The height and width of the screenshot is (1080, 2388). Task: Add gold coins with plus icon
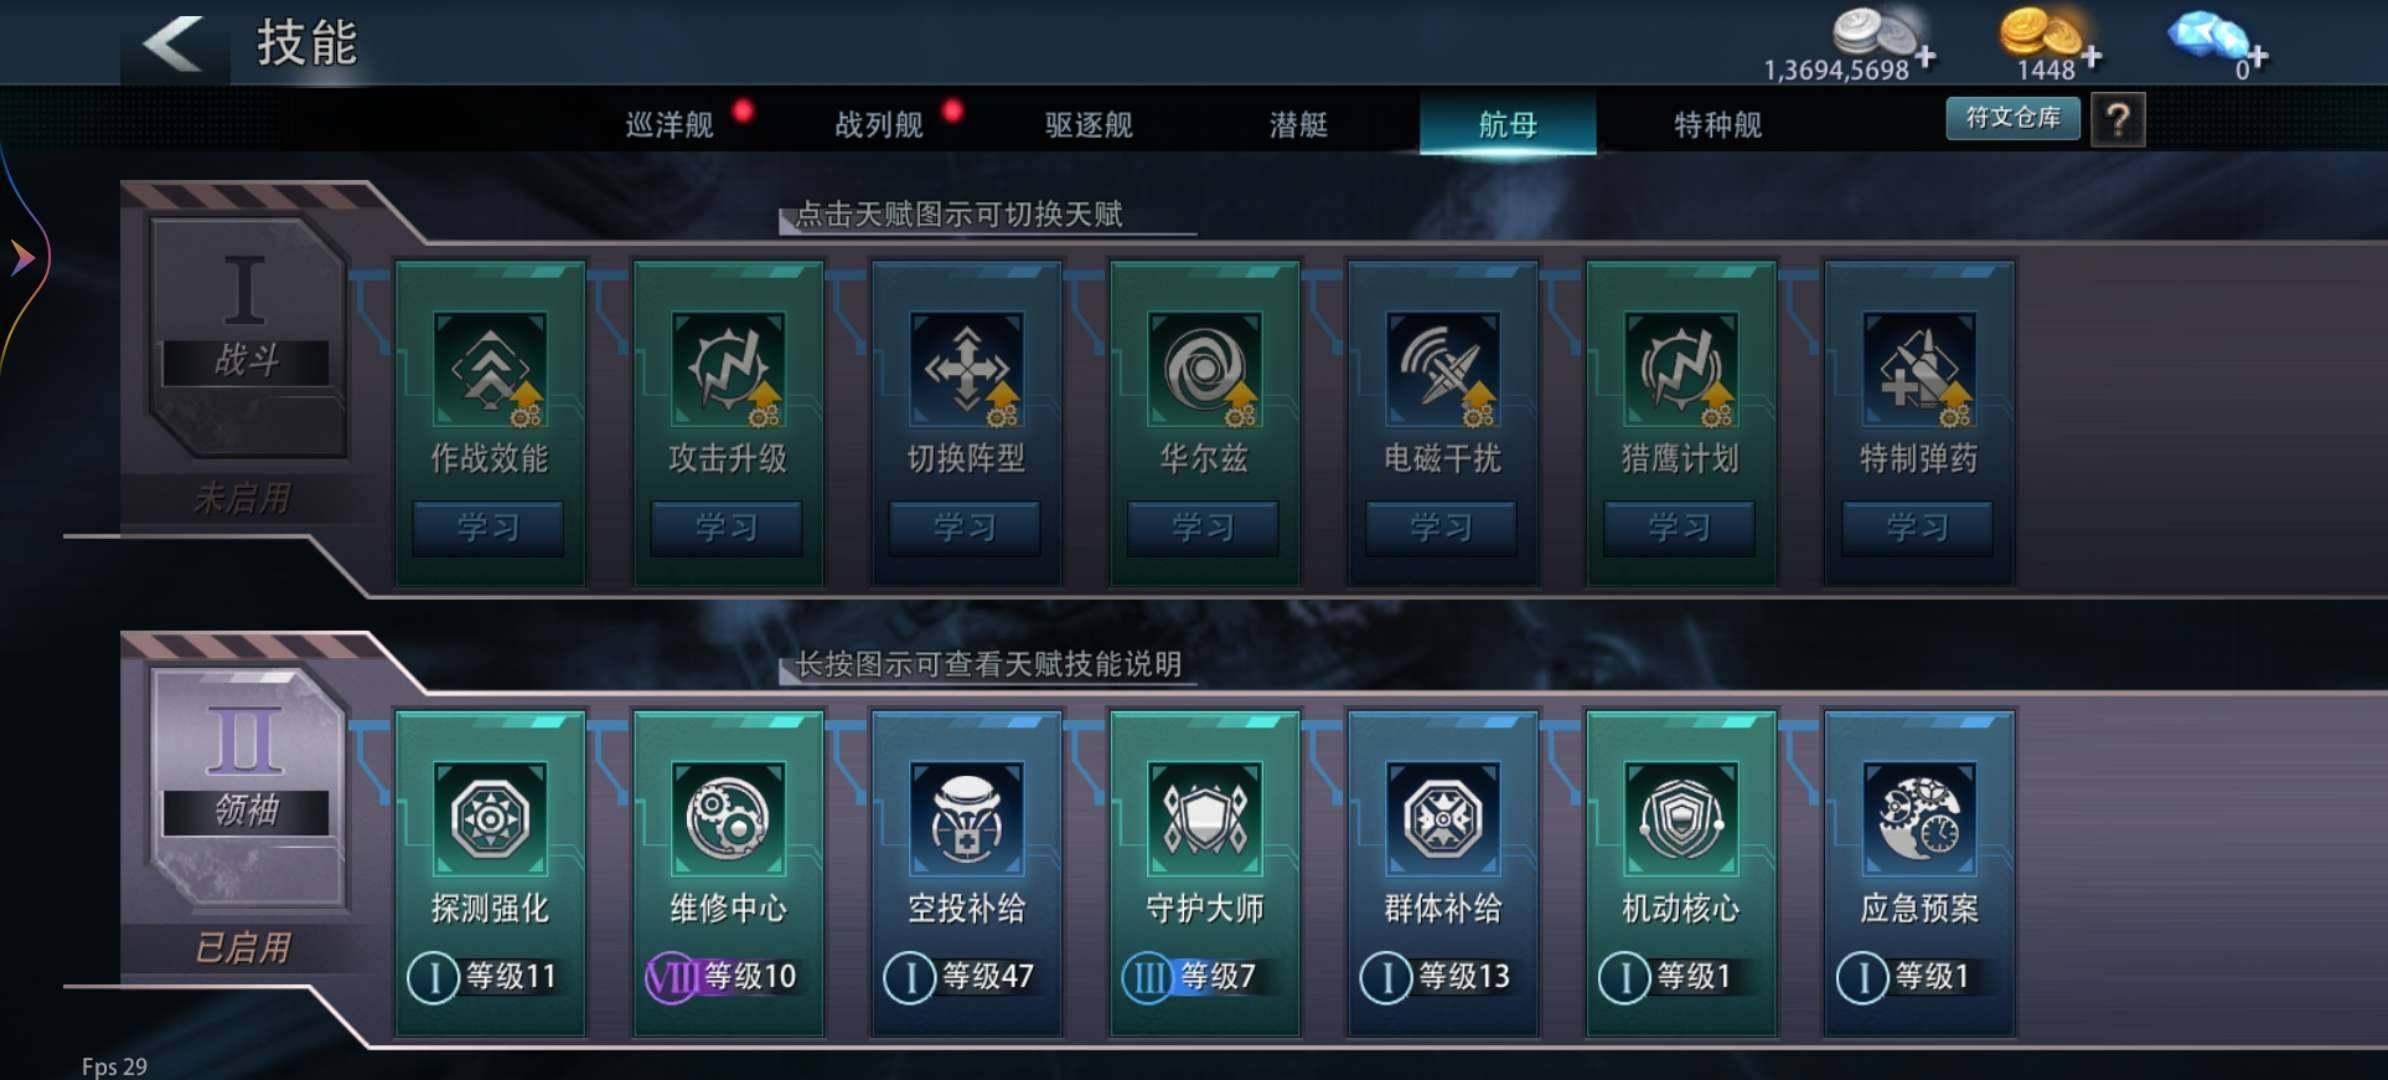[x=2091, y=57]
